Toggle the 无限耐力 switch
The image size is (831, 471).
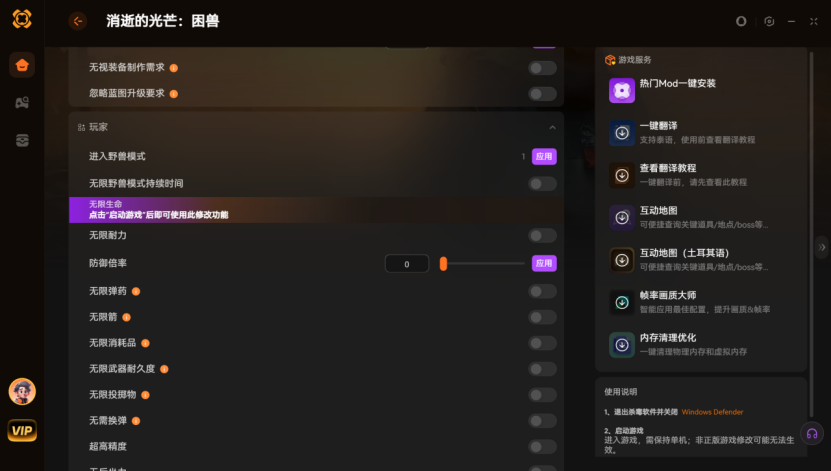pyautogui.click(x=542, y=236)
